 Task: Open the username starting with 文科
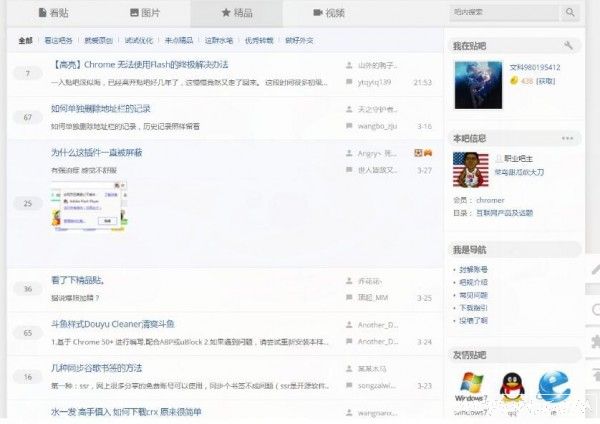pos(535,67)
